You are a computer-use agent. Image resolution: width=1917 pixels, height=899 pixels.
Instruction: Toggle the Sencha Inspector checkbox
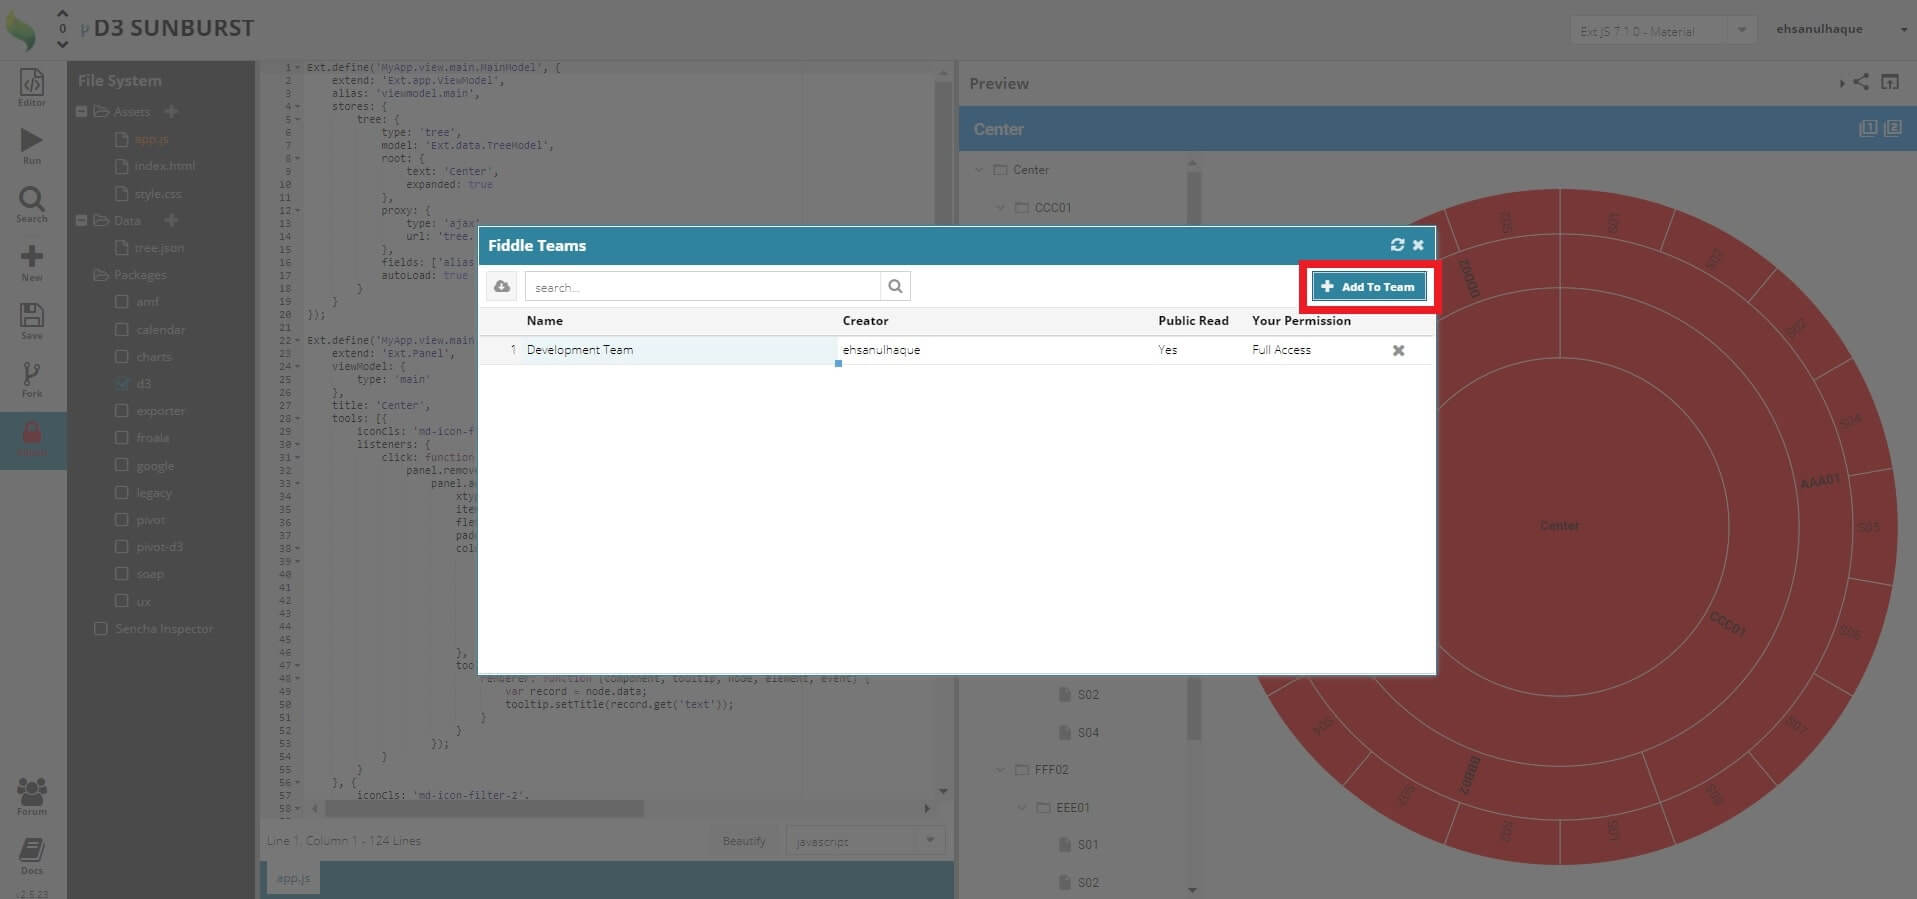[100, 628]
